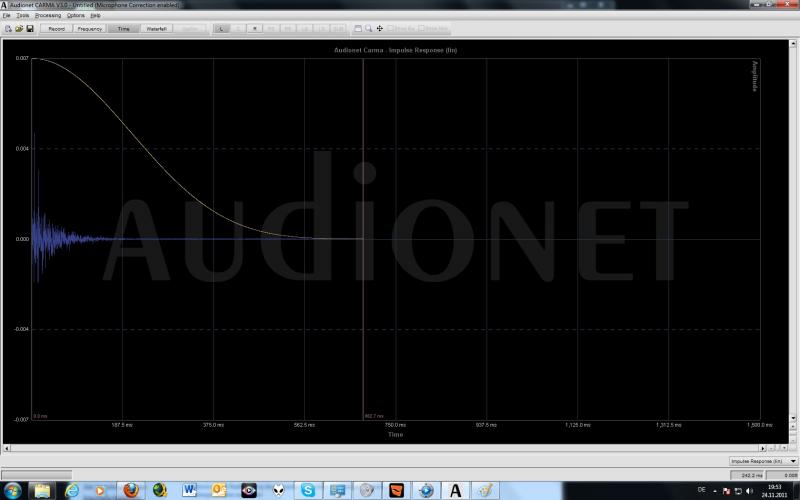The width and height of the screenshot is (800, 500).
Task: Click the zoom rectangle window icon
Action: [x=359, y=29]
